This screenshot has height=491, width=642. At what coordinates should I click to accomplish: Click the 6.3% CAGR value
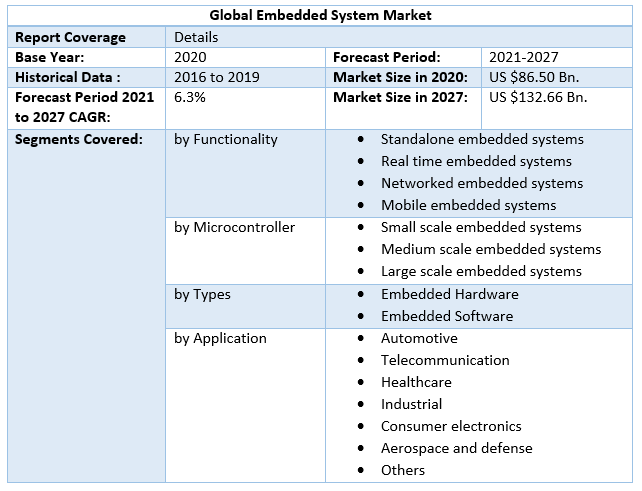pos(190,97)
